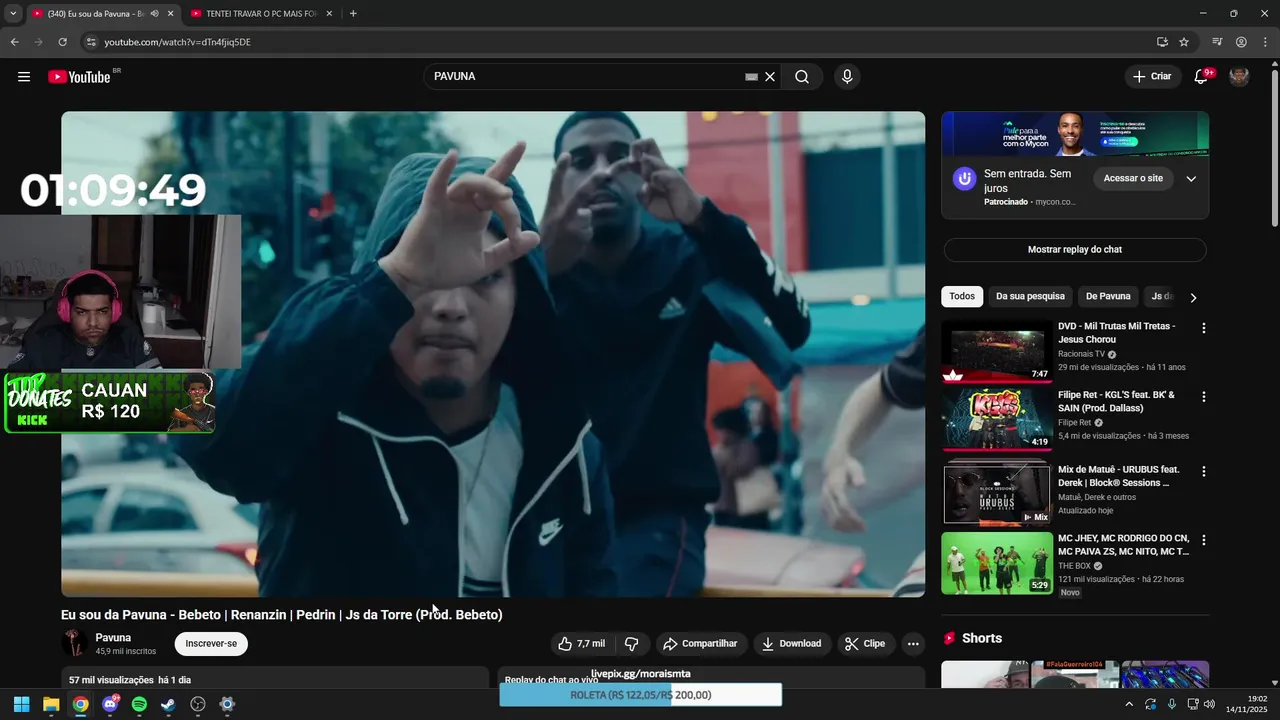
Task: Select the De Pavuna chip
Action: point(1108,297)
